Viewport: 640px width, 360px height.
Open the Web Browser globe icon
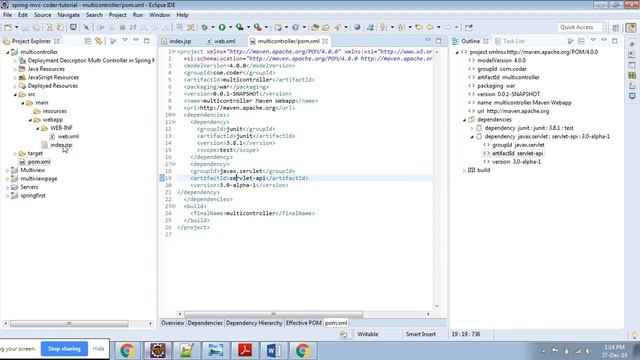tap(357, 27)
